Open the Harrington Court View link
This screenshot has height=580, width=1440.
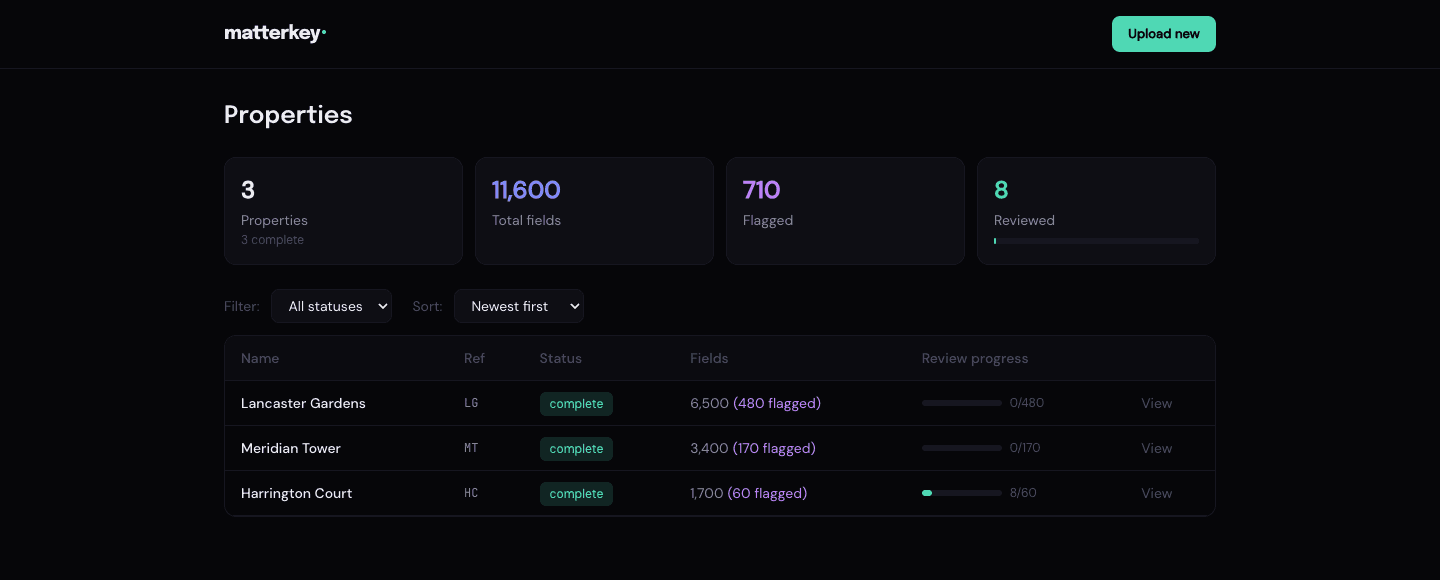pos(1156,494)
